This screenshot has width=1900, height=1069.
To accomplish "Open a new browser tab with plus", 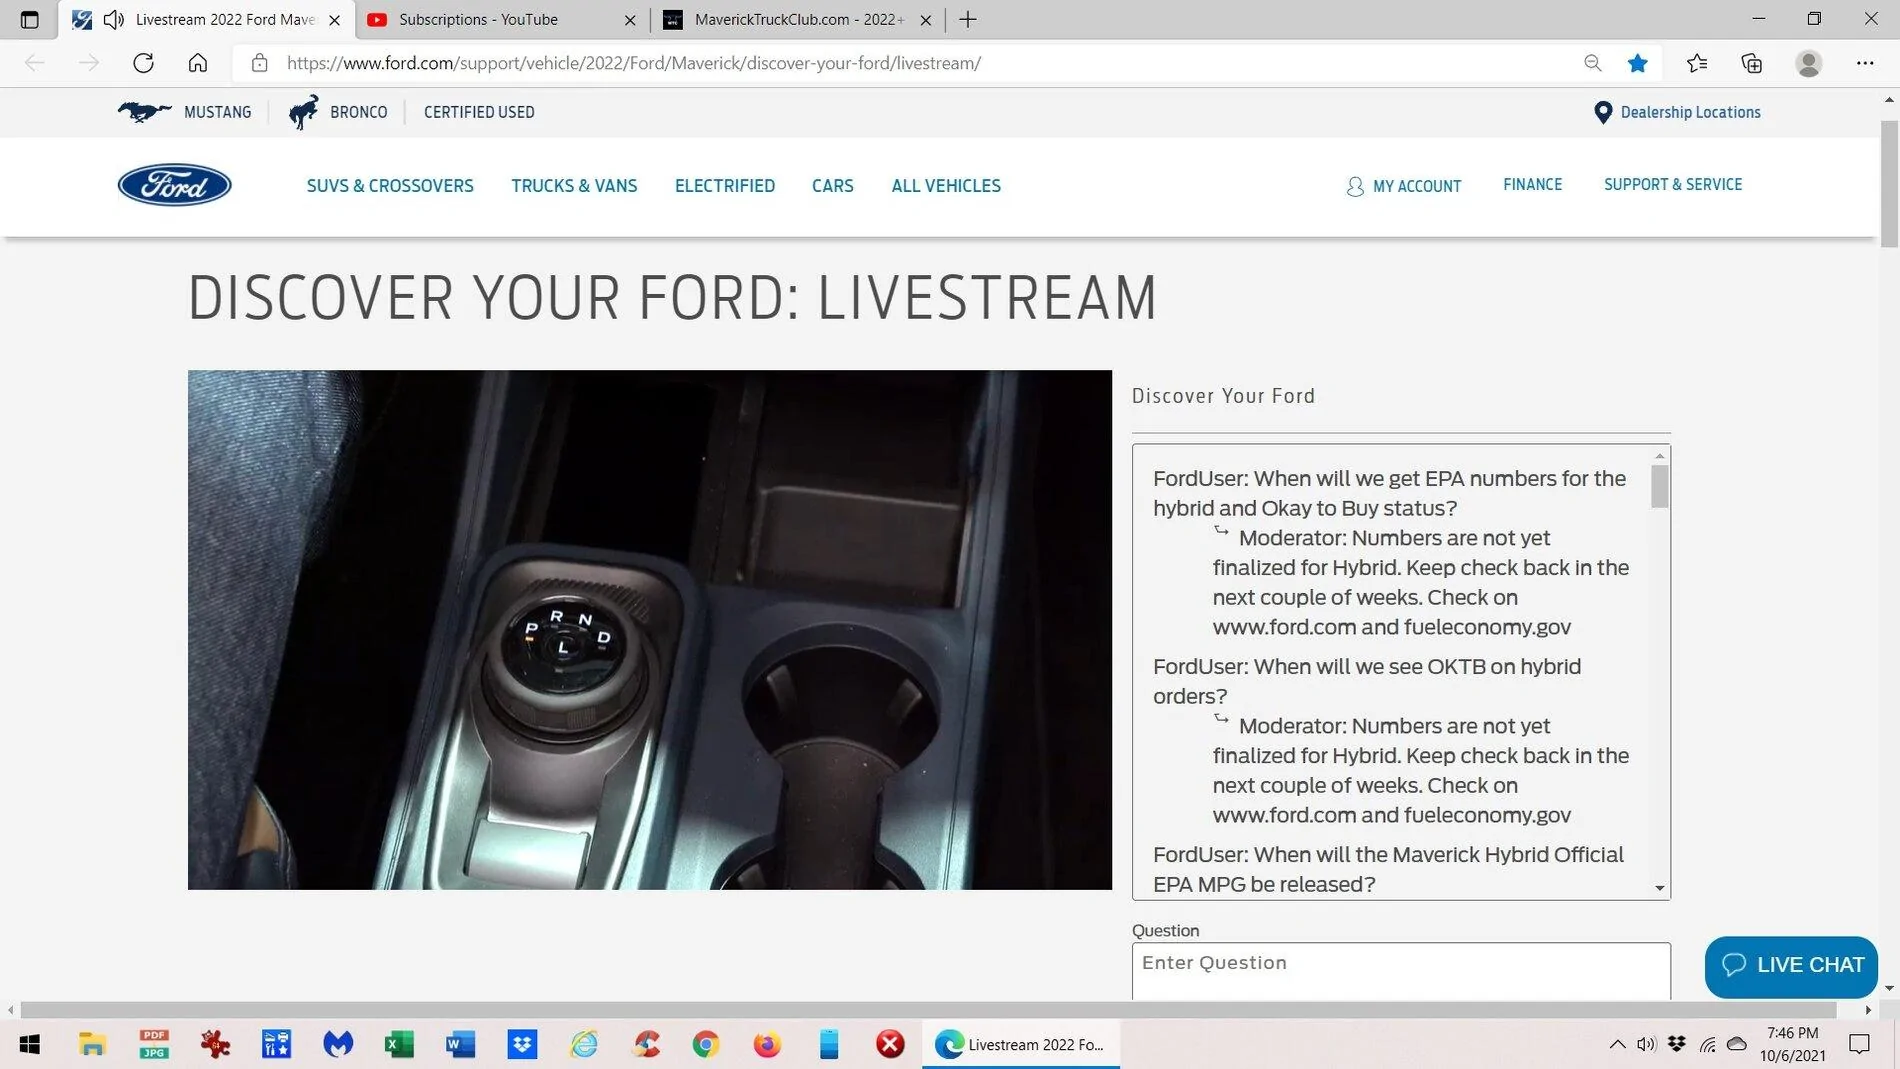I will click(967, 19).
